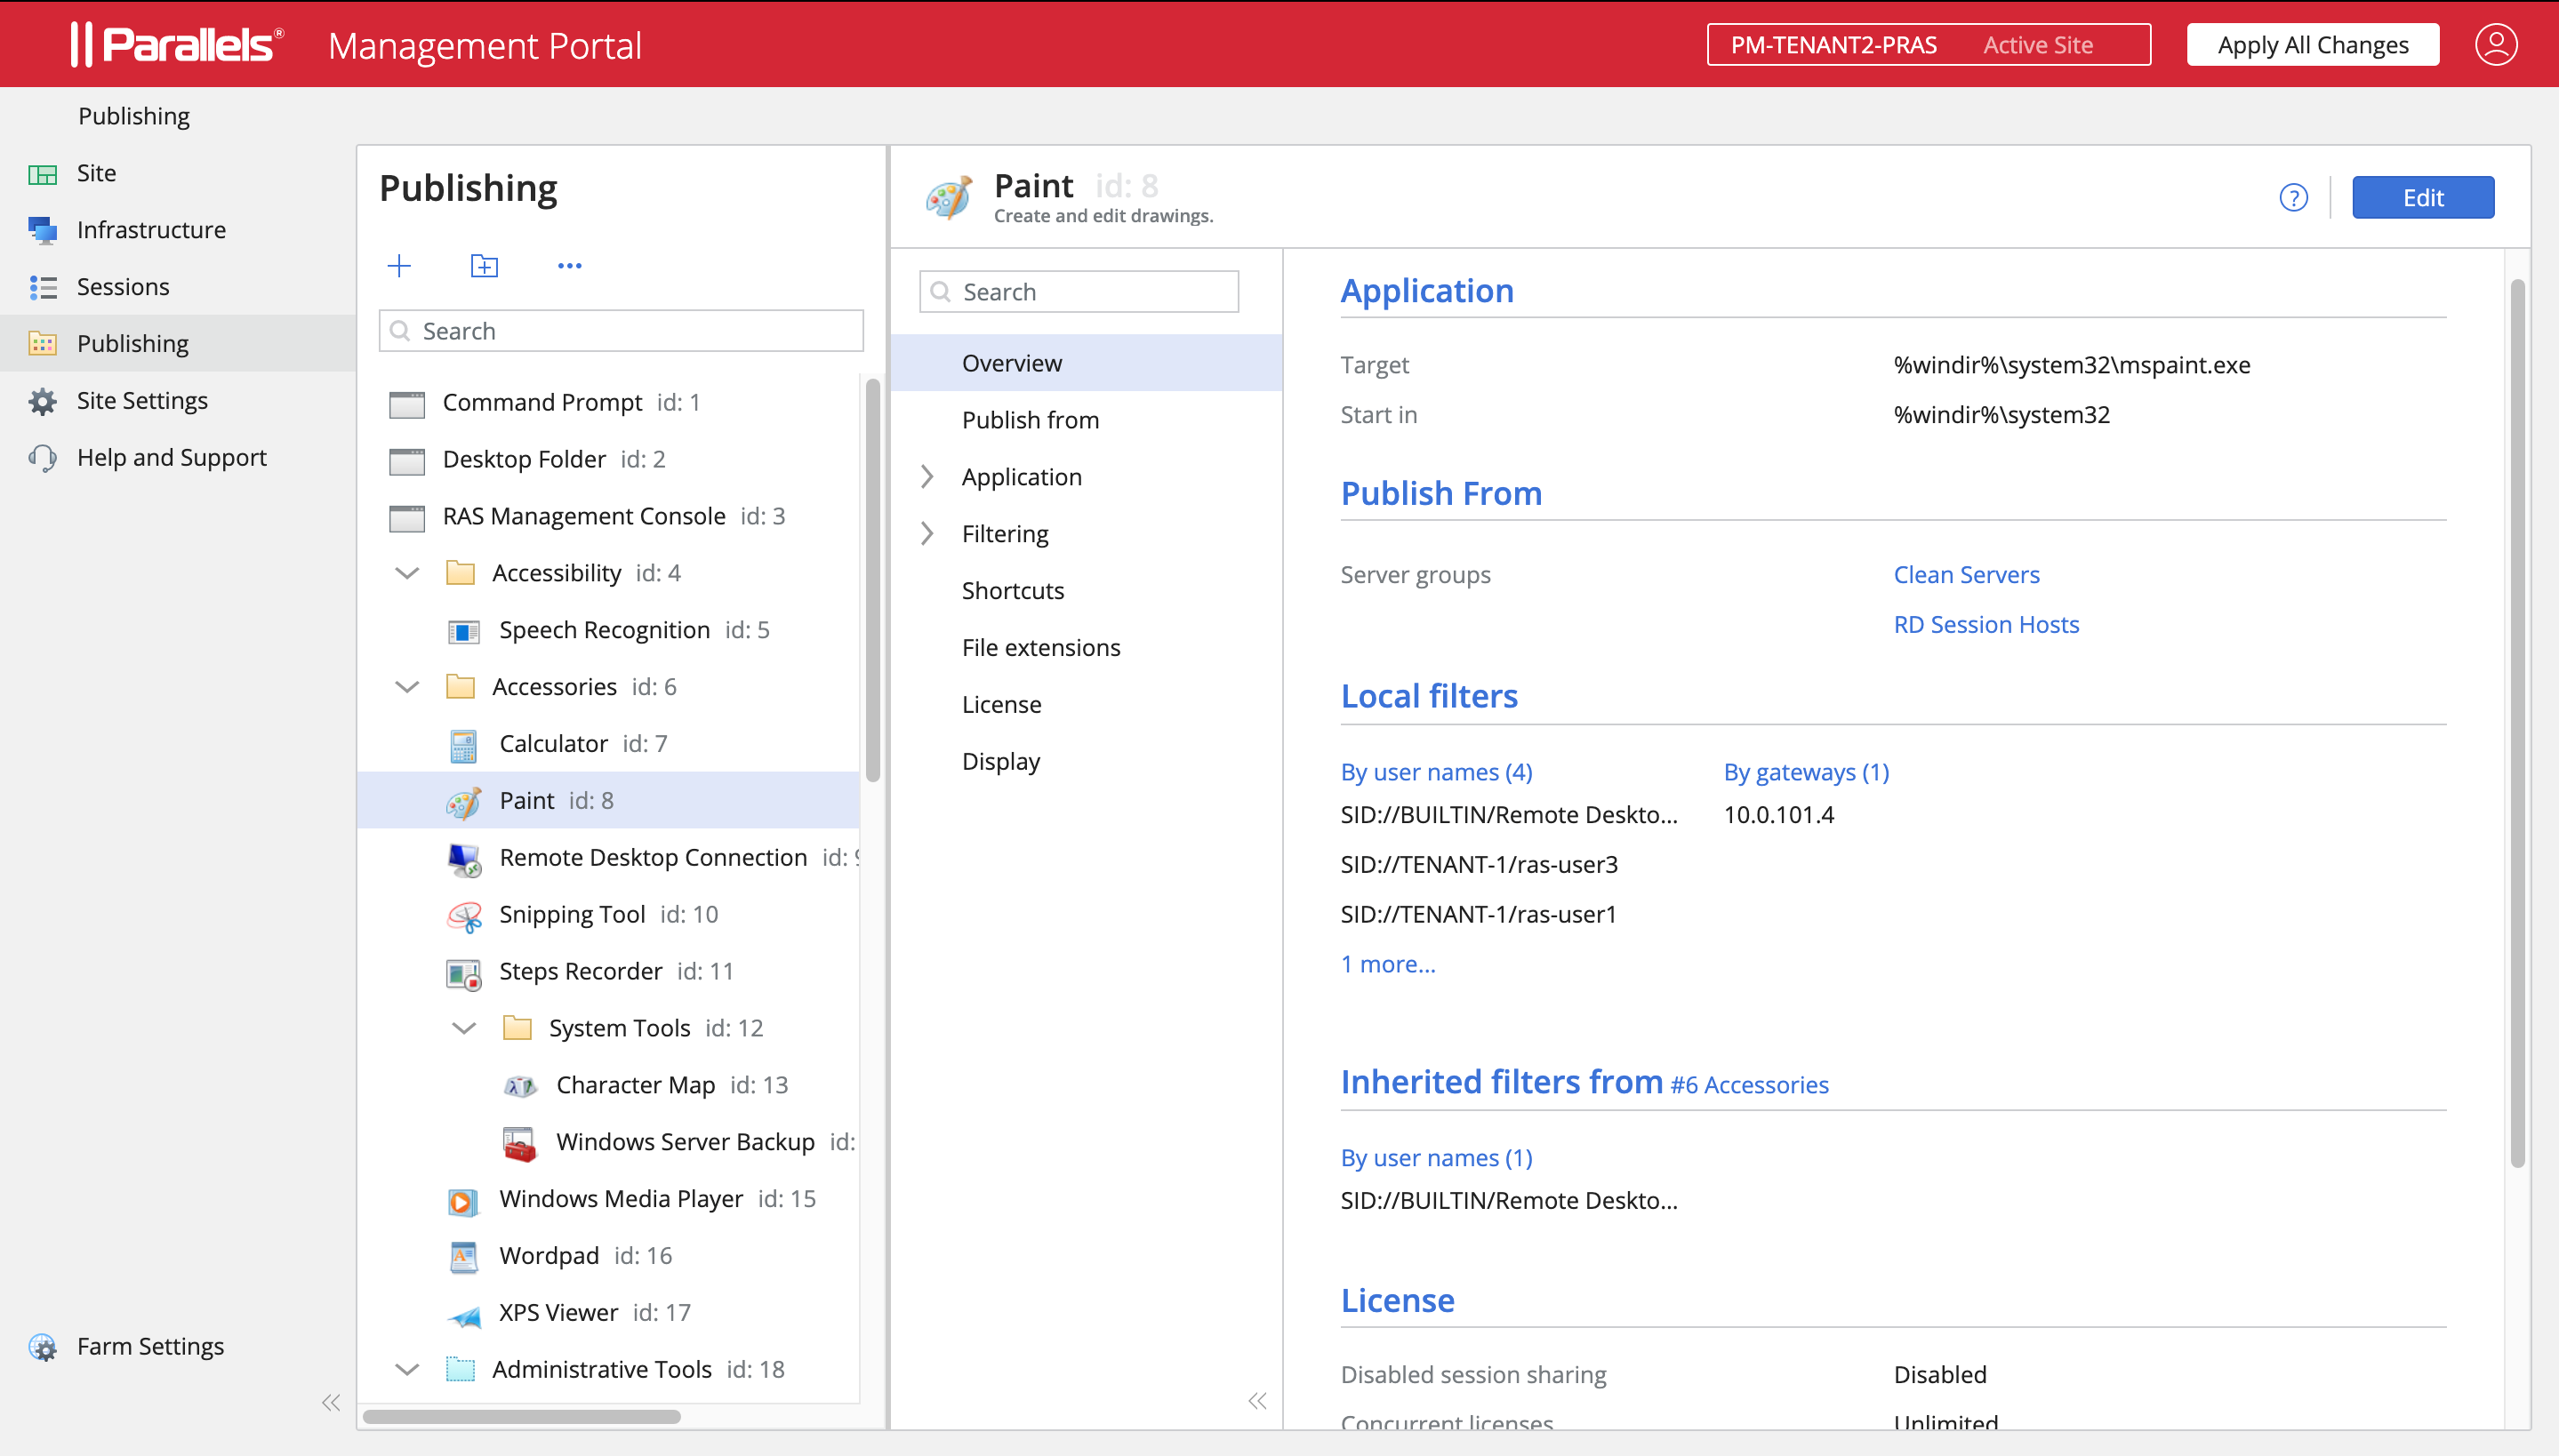
Task: Switch to the Shortcuts tab
Action: click(x=1012, y=590)
